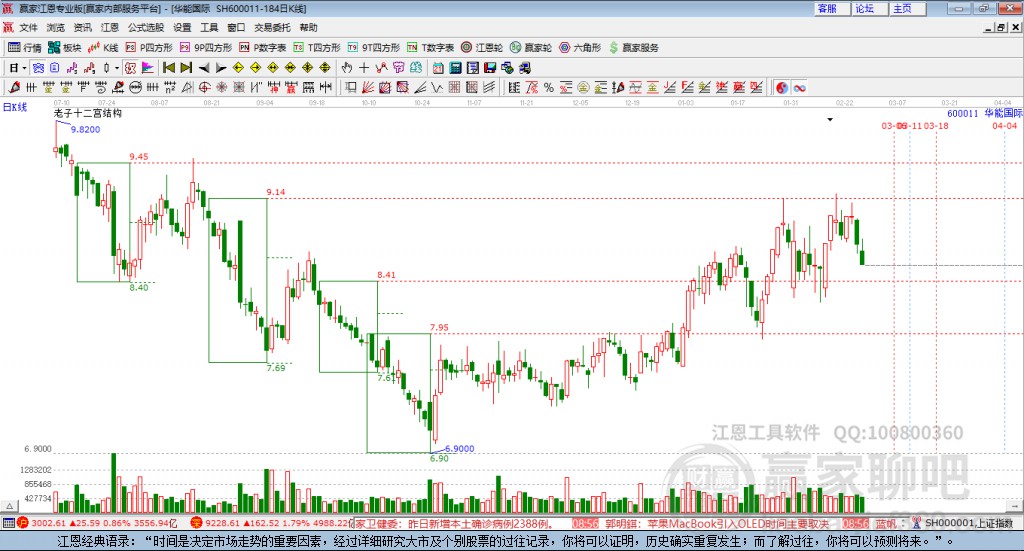Open the candlestick style dropdown arrow
The image size is (1024, 551).
click(x=117, y=67)
